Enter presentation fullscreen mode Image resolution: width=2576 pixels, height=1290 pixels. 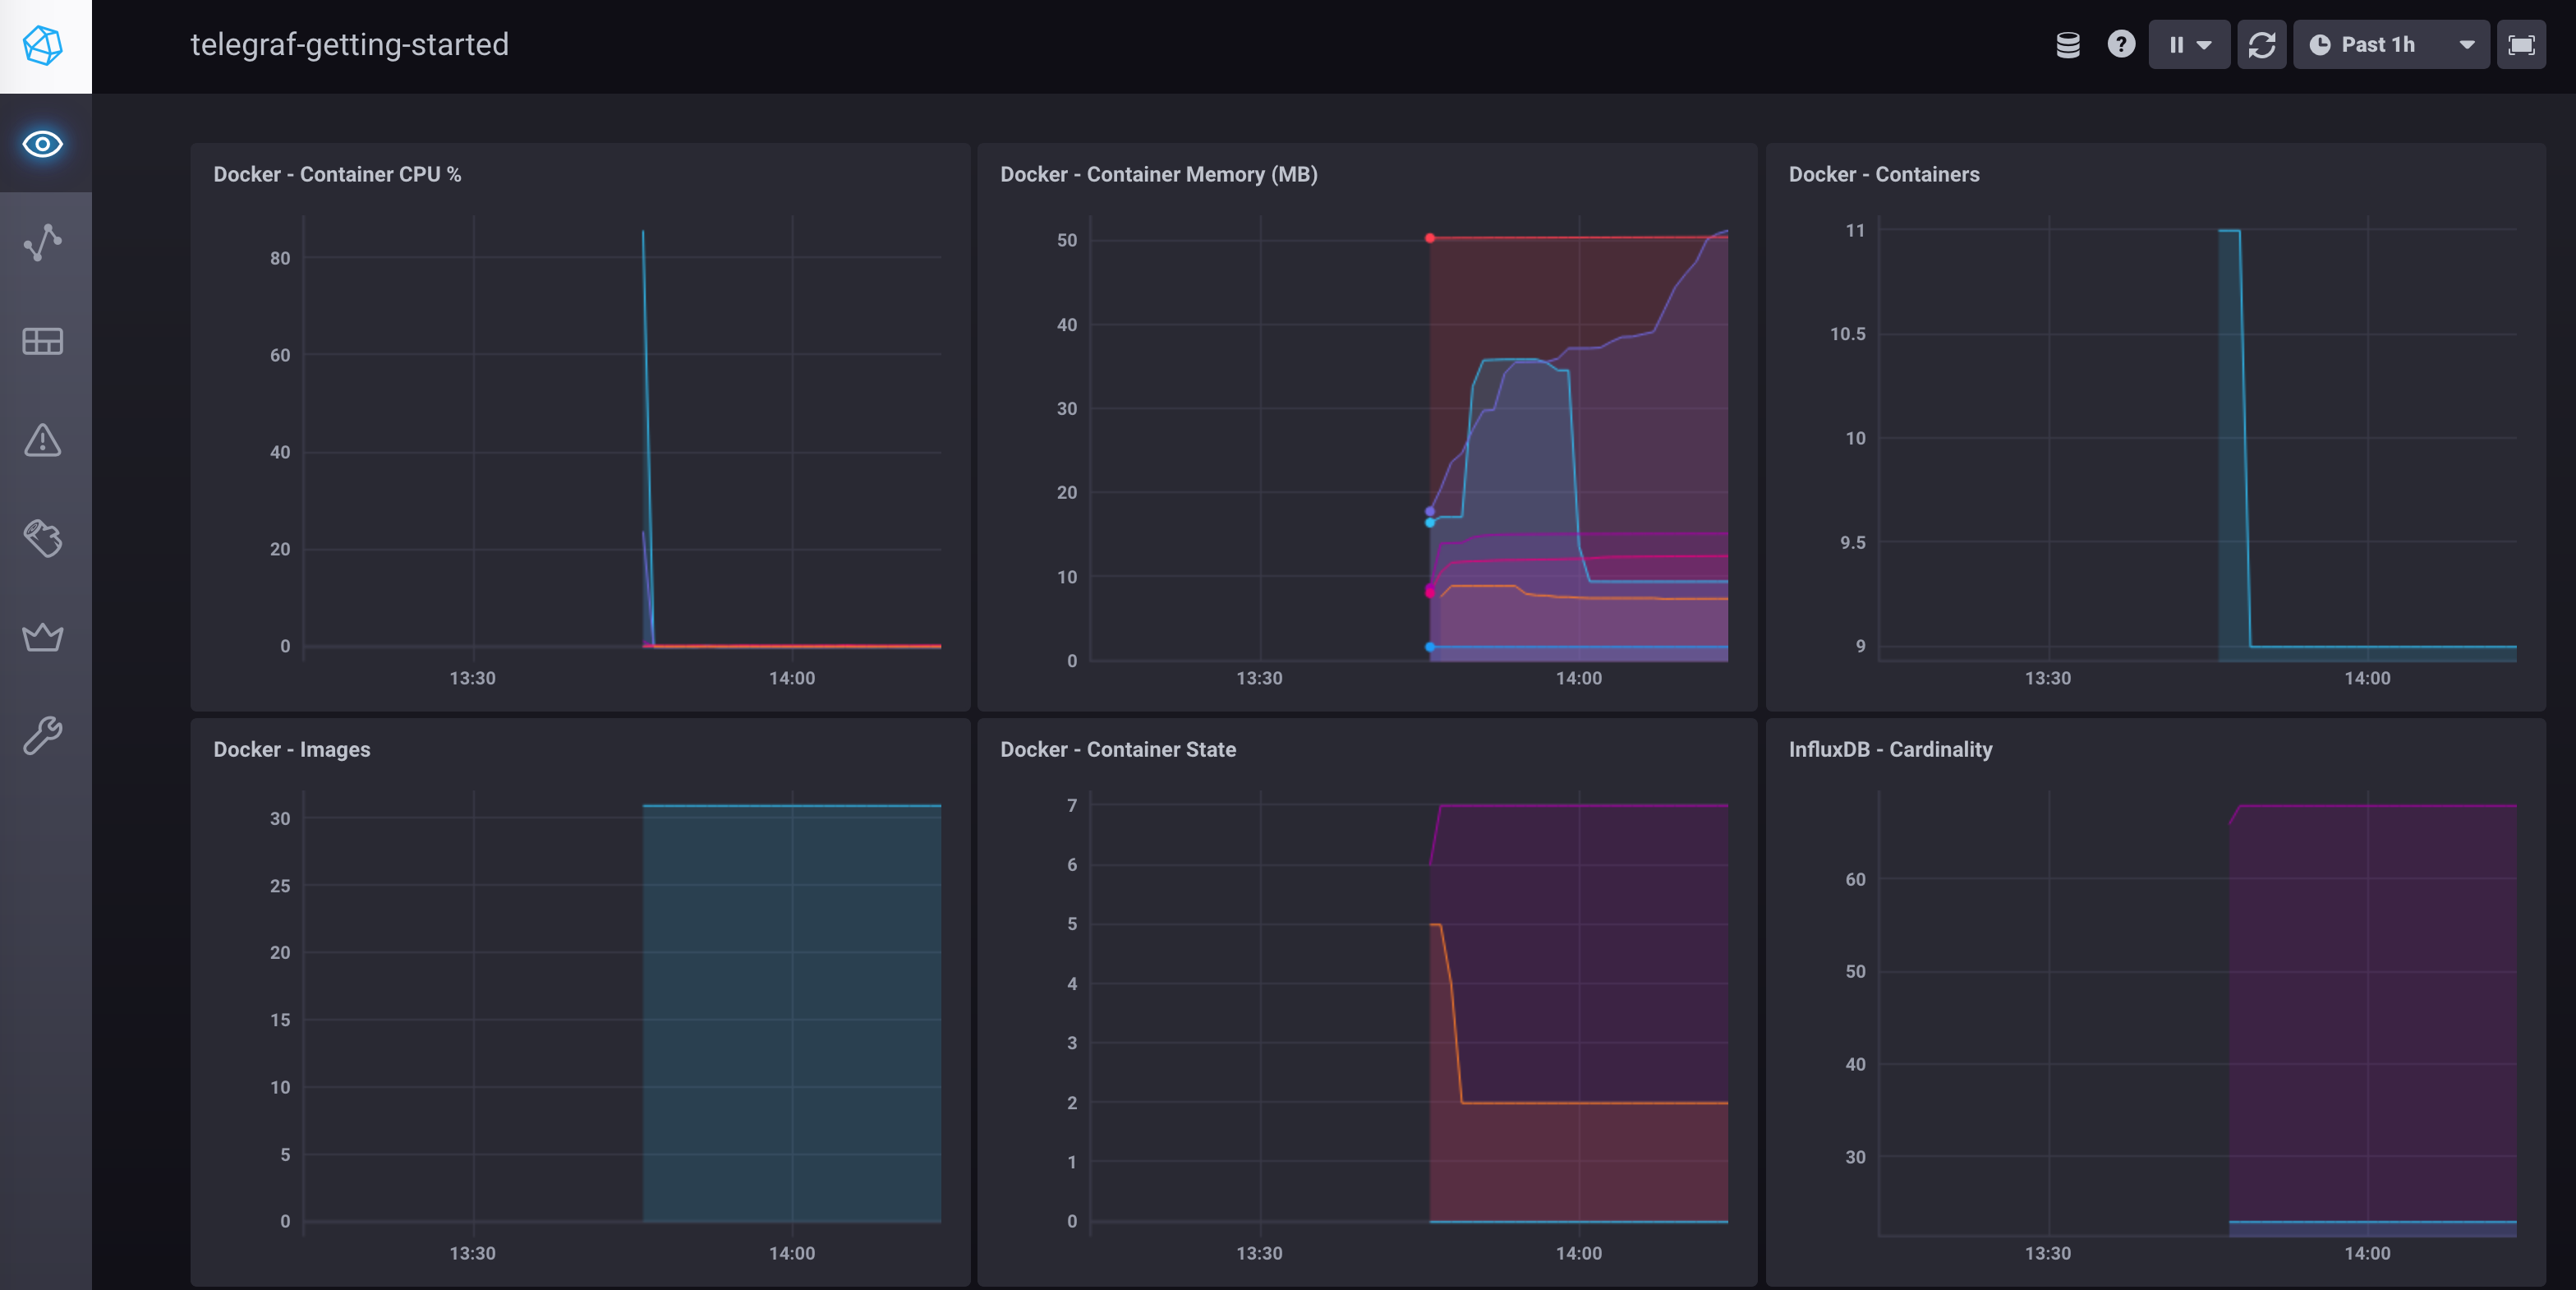(x=2521, y=45)
